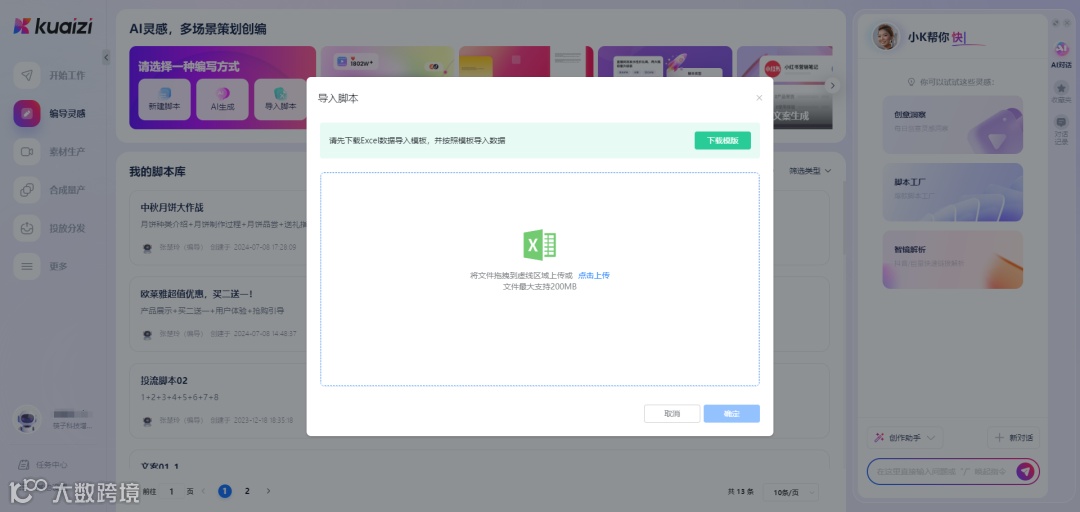Viewport: 1080px width, 512px height.
Task: Click the 前往 page number input
Action: coord(172,492)
